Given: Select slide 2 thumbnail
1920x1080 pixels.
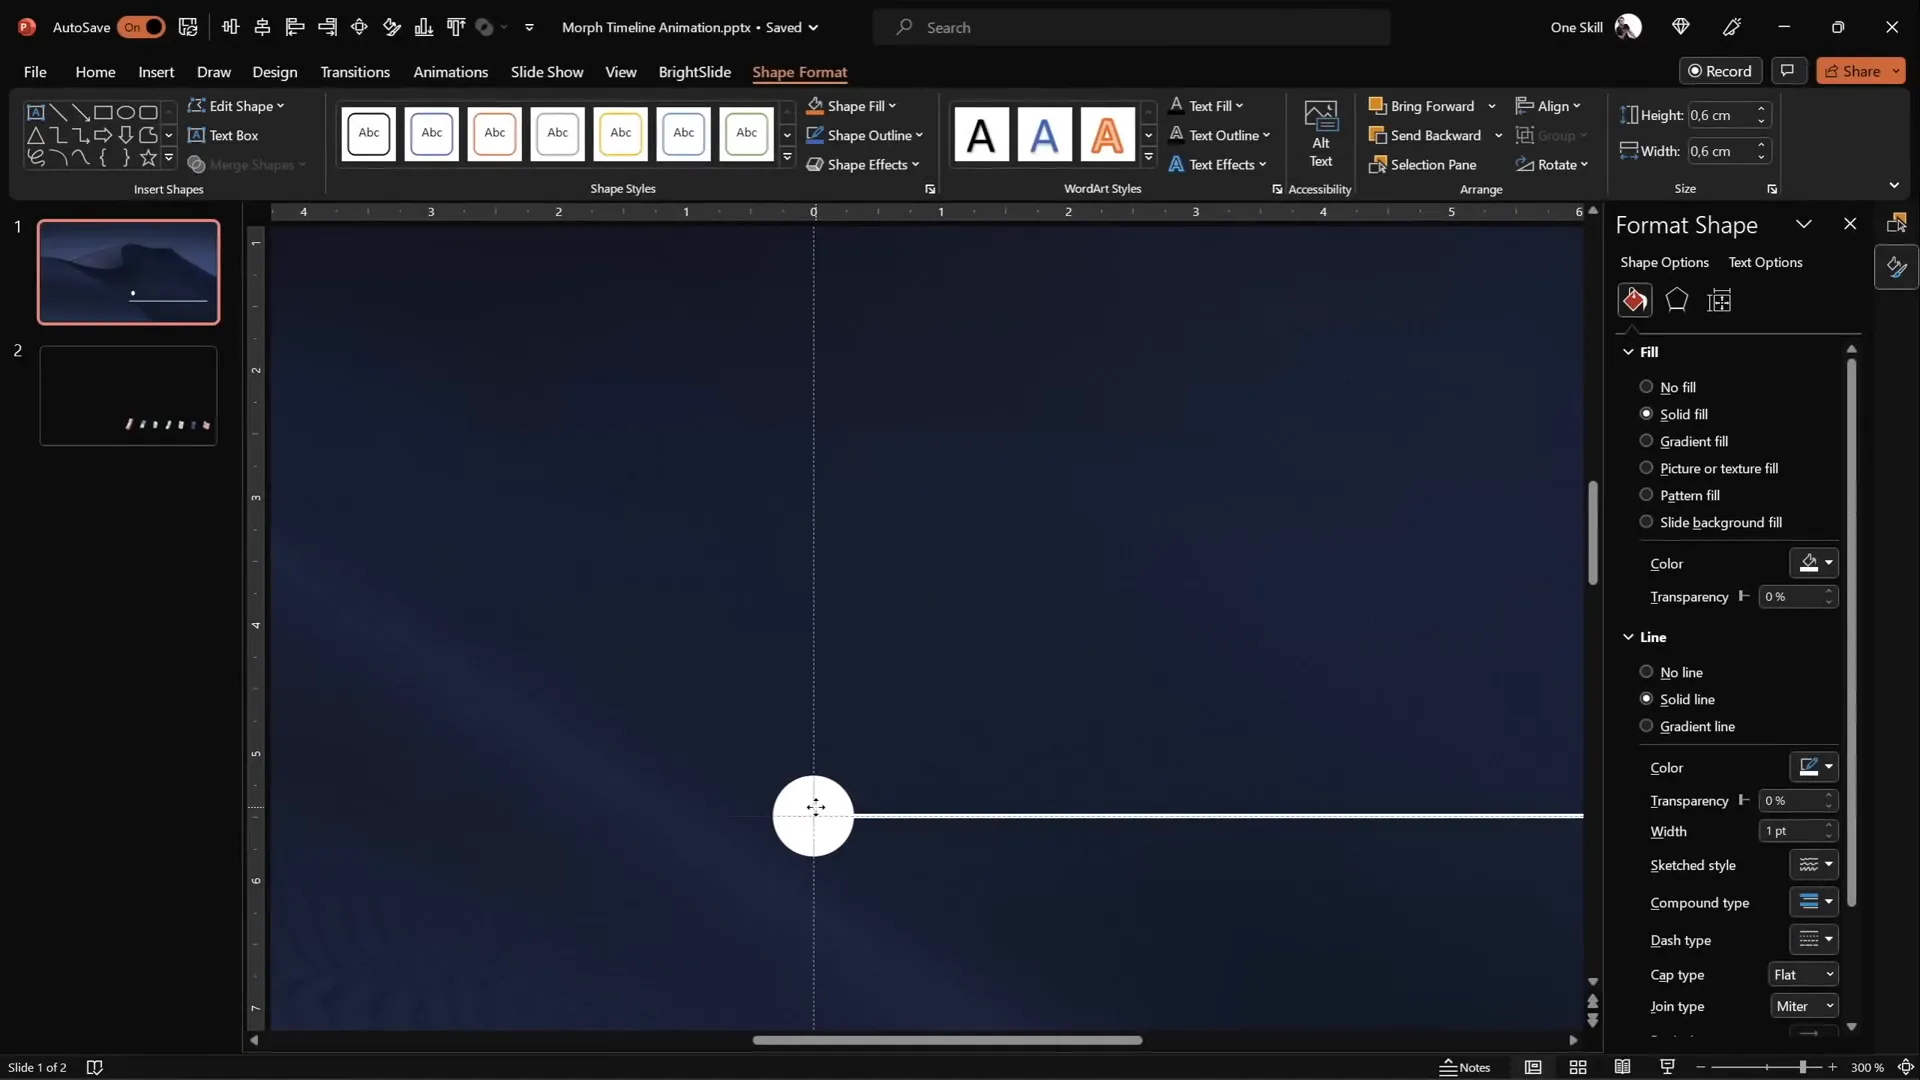Looking at the screenshot, I should click(x=128, y=396).
